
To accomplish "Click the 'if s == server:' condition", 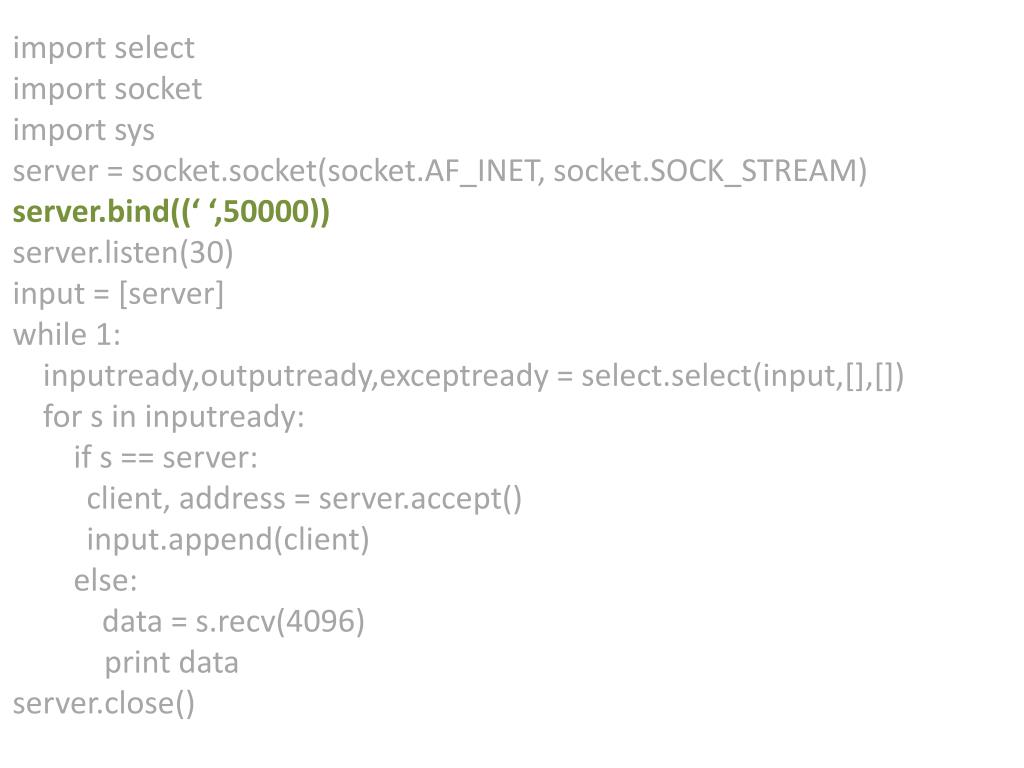I will pos(166,458).
